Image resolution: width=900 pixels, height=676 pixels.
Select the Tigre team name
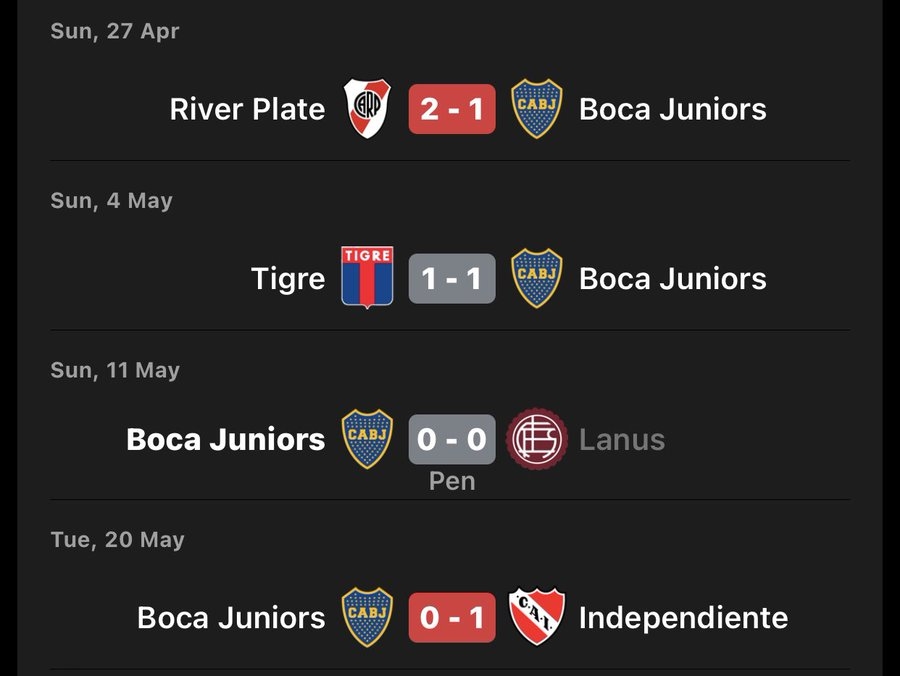(288, 279)
